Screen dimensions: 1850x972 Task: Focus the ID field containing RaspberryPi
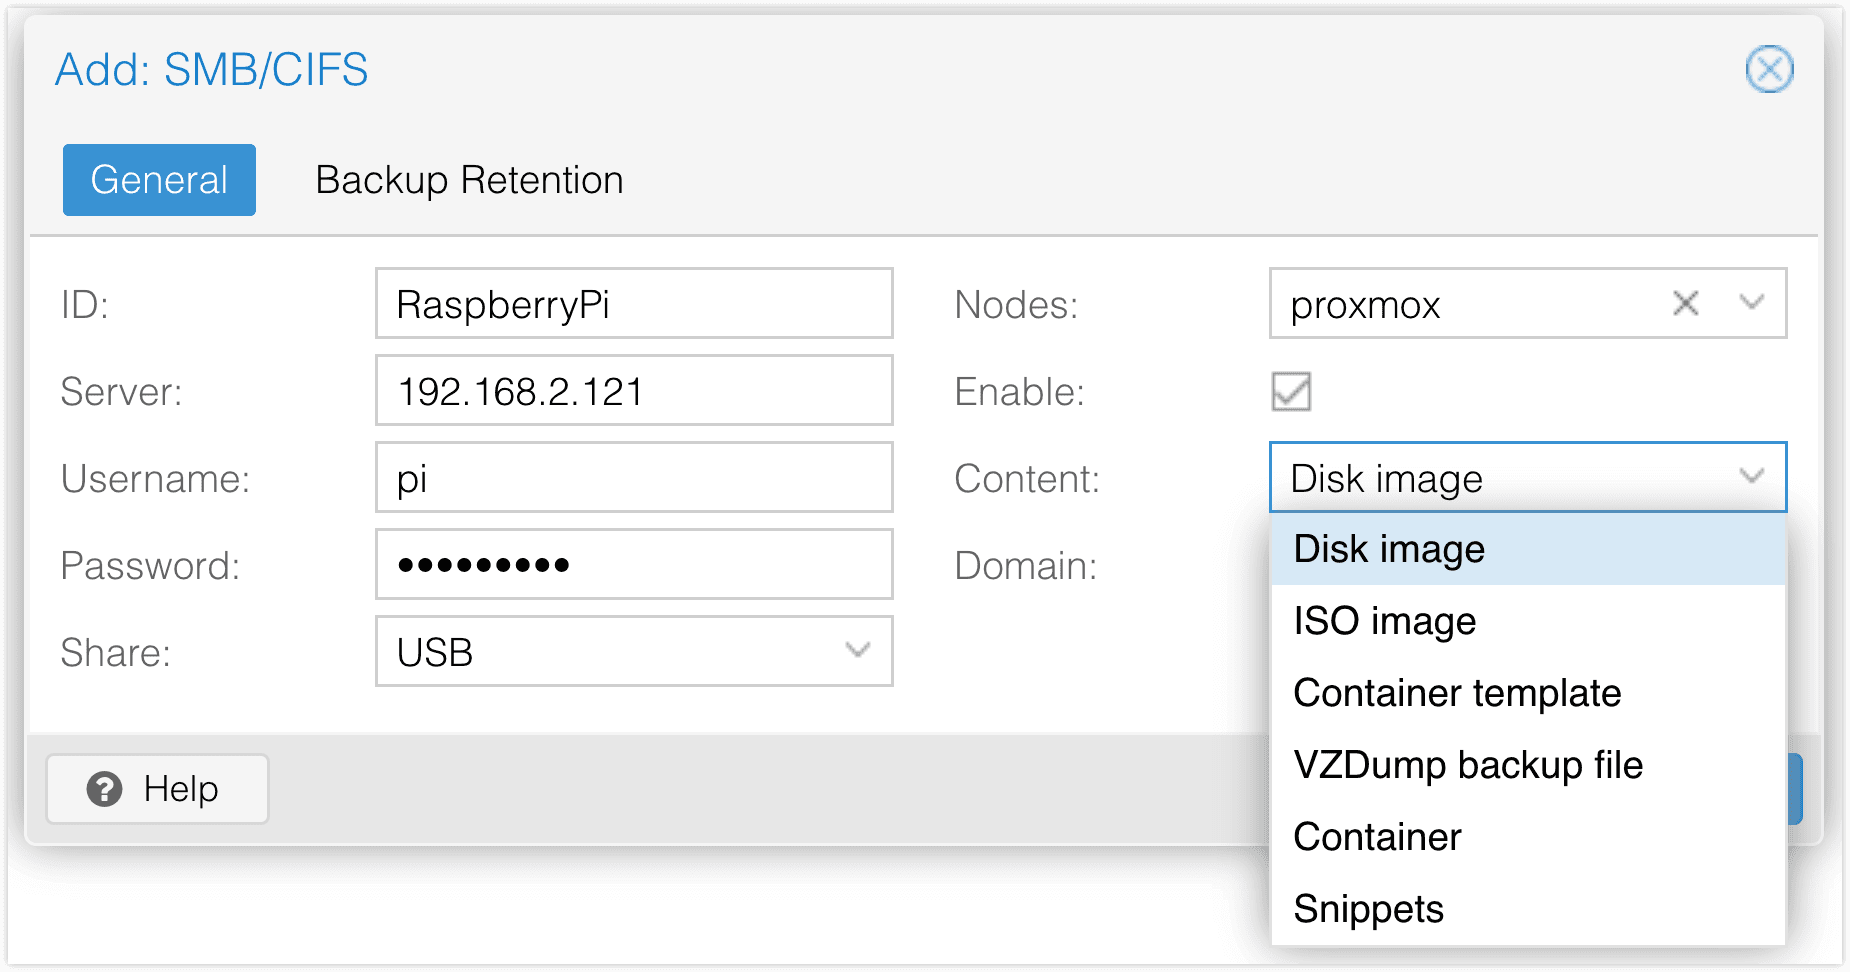coord(634,303)
